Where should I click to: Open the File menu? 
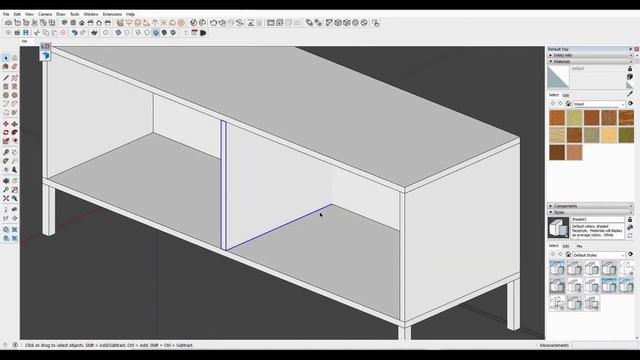coord(6,14)
